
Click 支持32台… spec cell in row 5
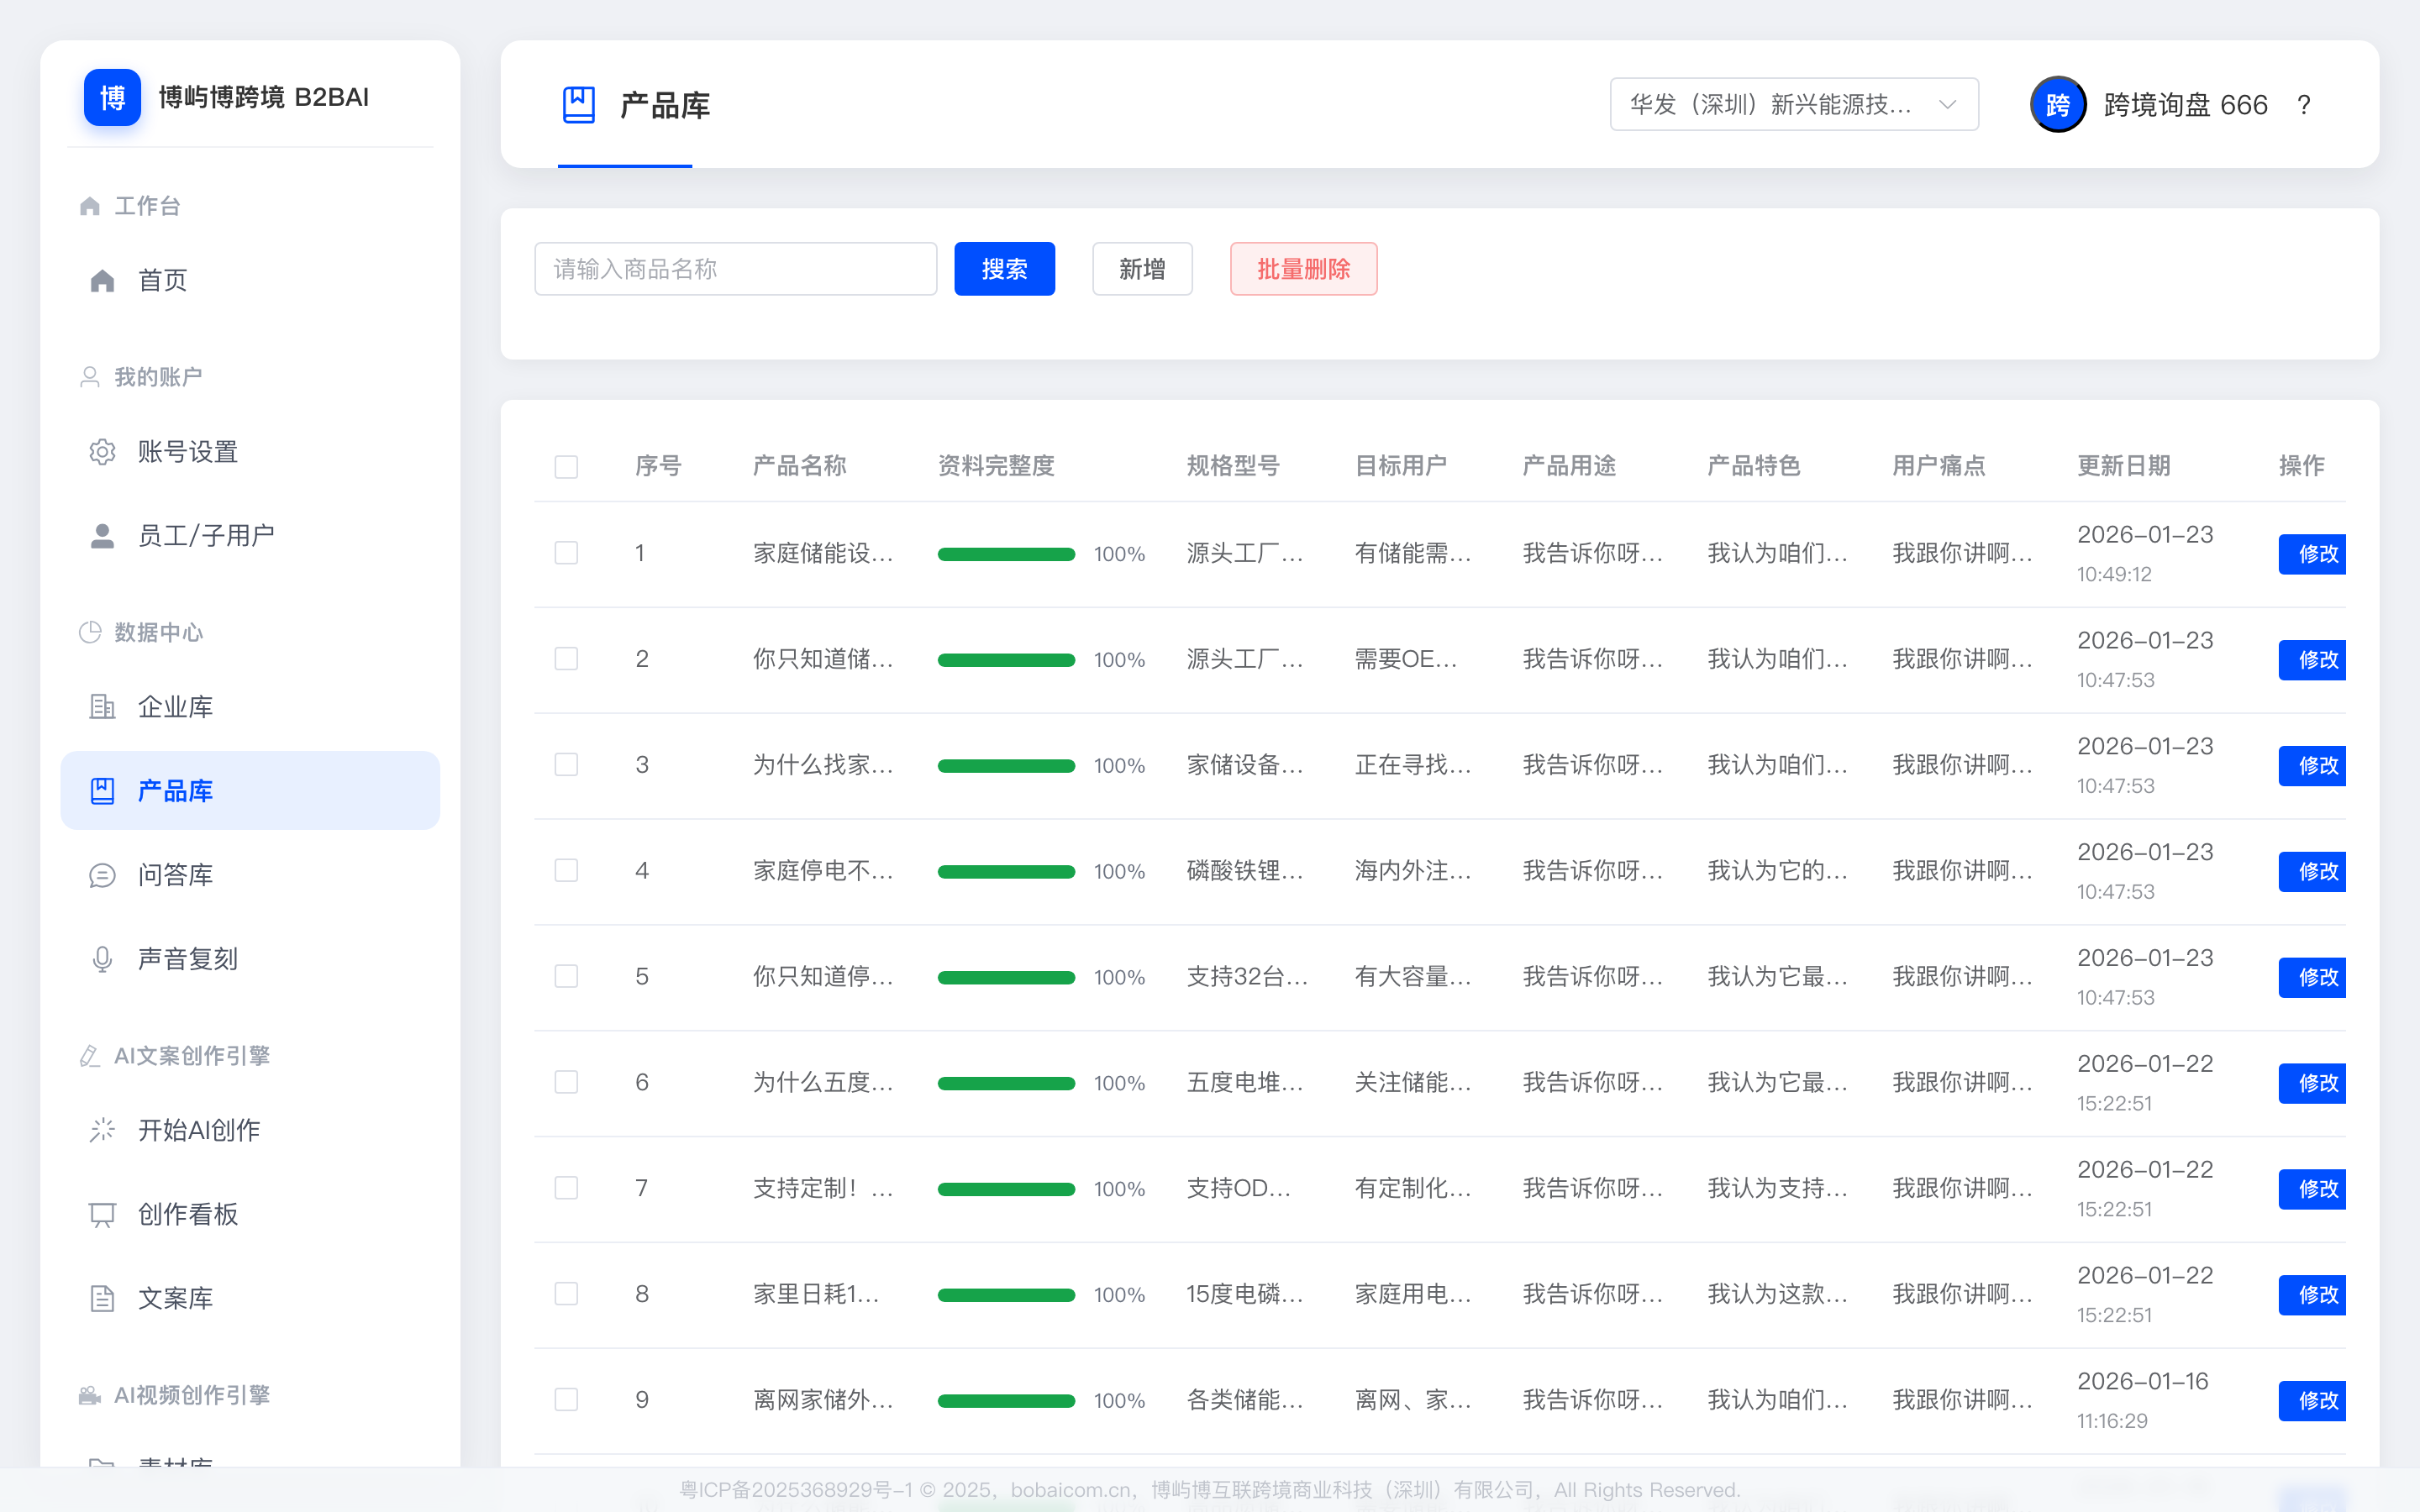(1247, 977)
